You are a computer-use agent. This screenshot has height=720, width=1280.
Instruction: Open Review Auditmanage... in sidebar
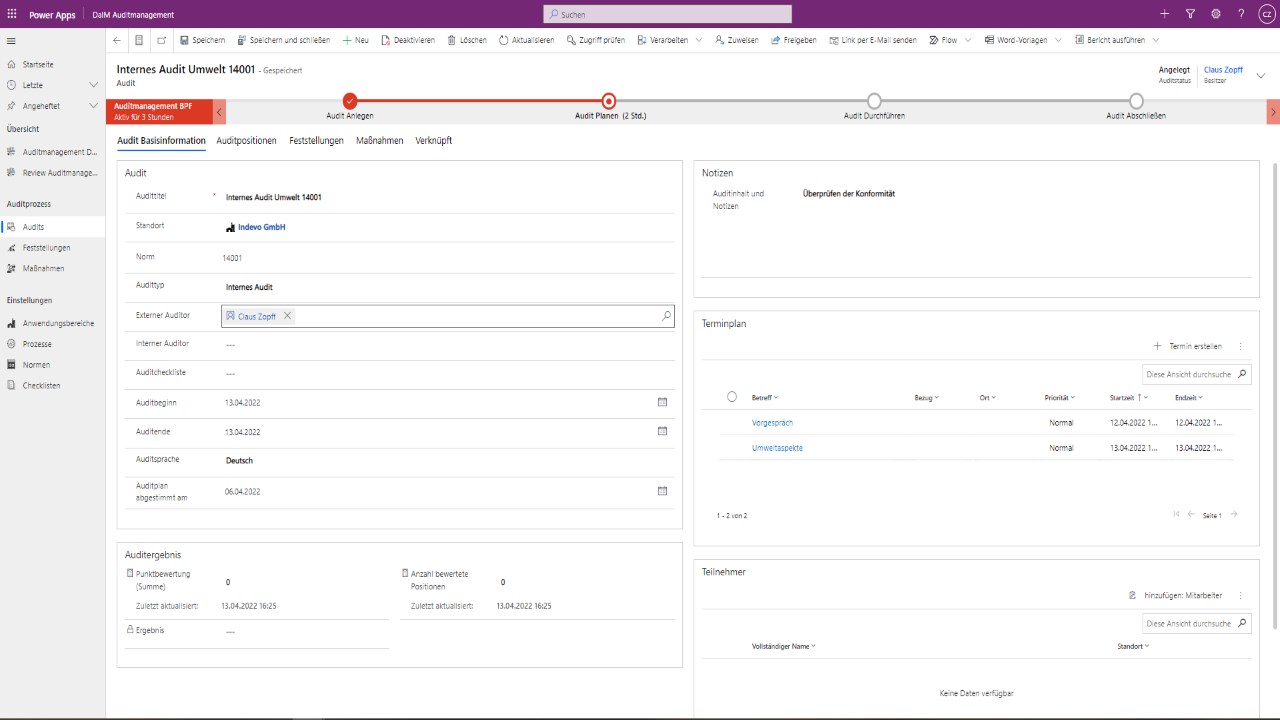(x=53, y=173)
